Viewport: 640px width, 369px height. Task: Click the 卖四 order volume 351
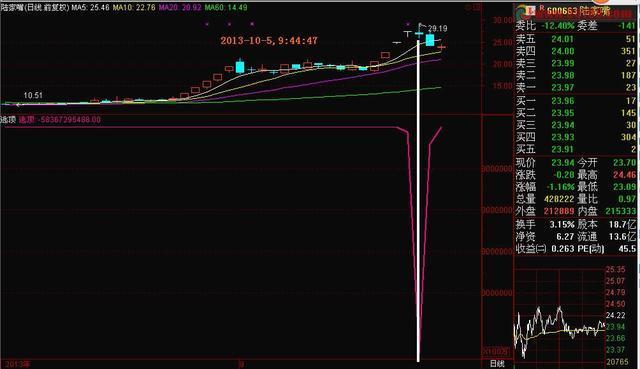click(x=628, y=51)
